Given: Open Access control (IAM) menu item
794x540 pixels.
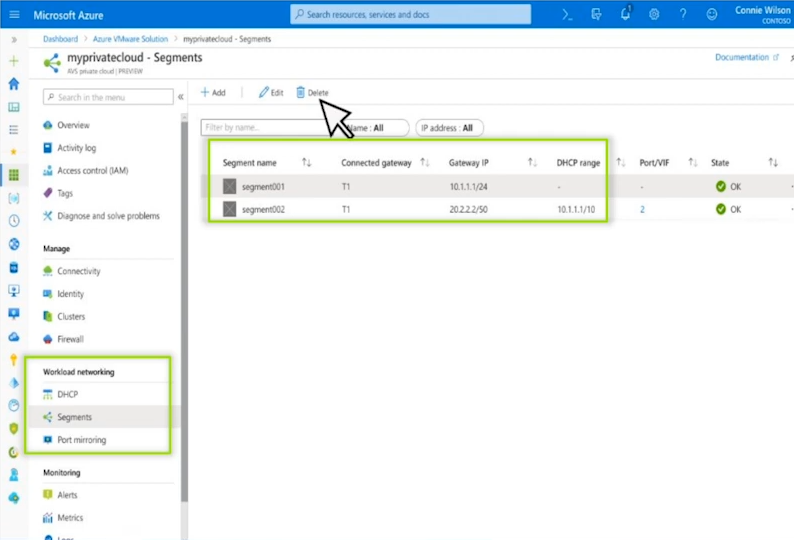Looking at the screenshot, I should pyautogui.click(x=86, y=171).
